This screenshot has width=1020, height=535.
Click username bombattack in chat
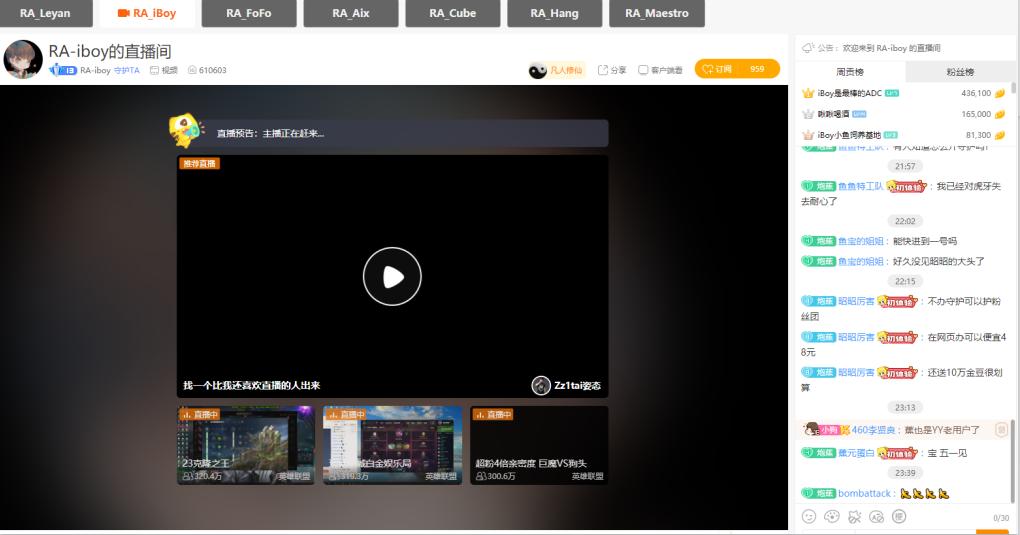864,493
